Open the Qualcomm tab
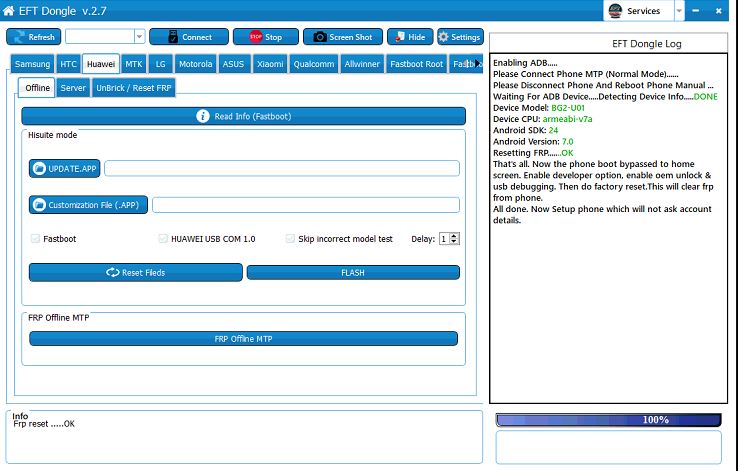This screenshot has height=471, width=738. pos(313,64)
